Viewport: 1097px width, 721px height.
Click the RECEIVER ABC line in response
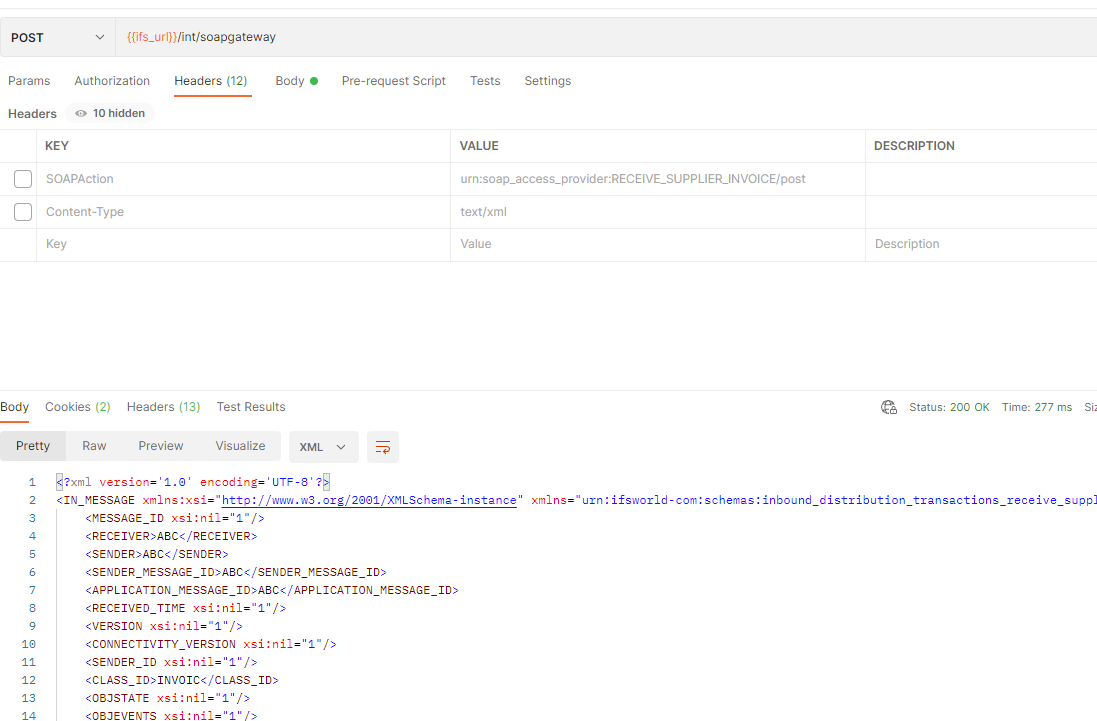(171, 536)
